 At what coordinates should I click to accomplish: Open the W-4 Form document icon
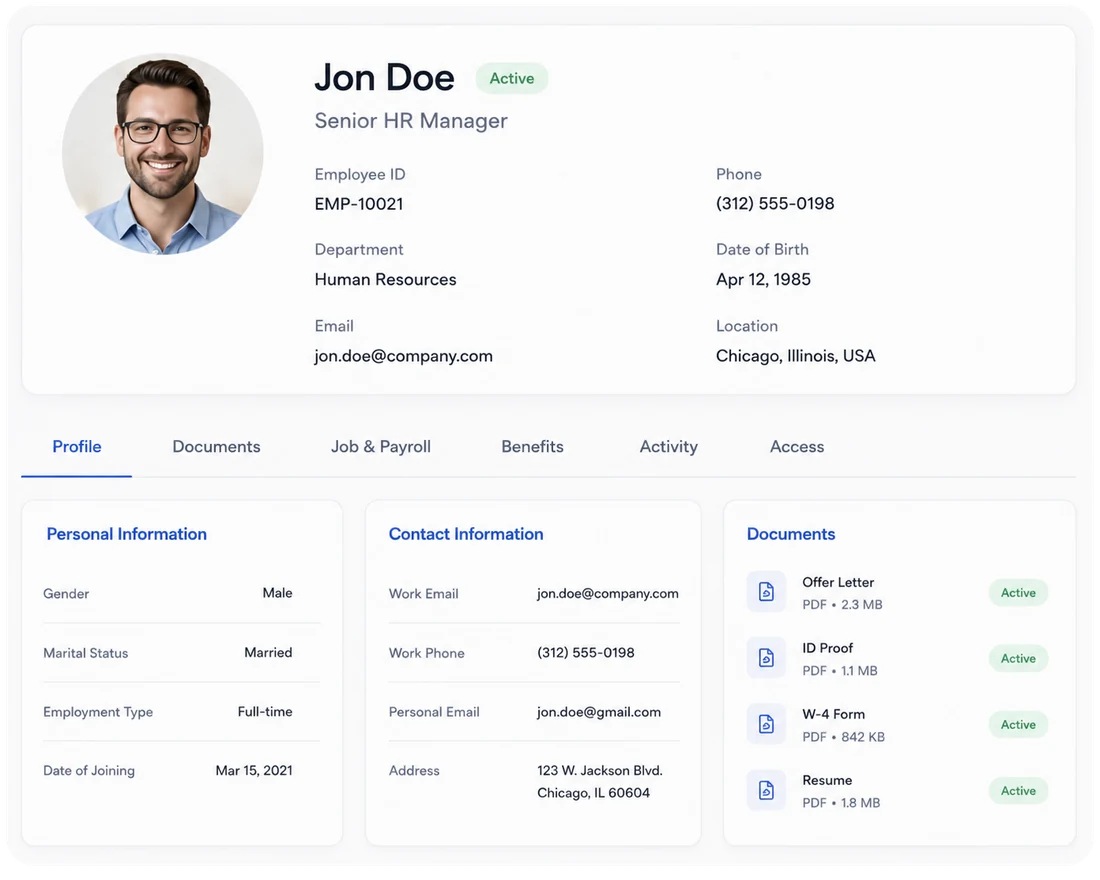[x=766, y=724]
